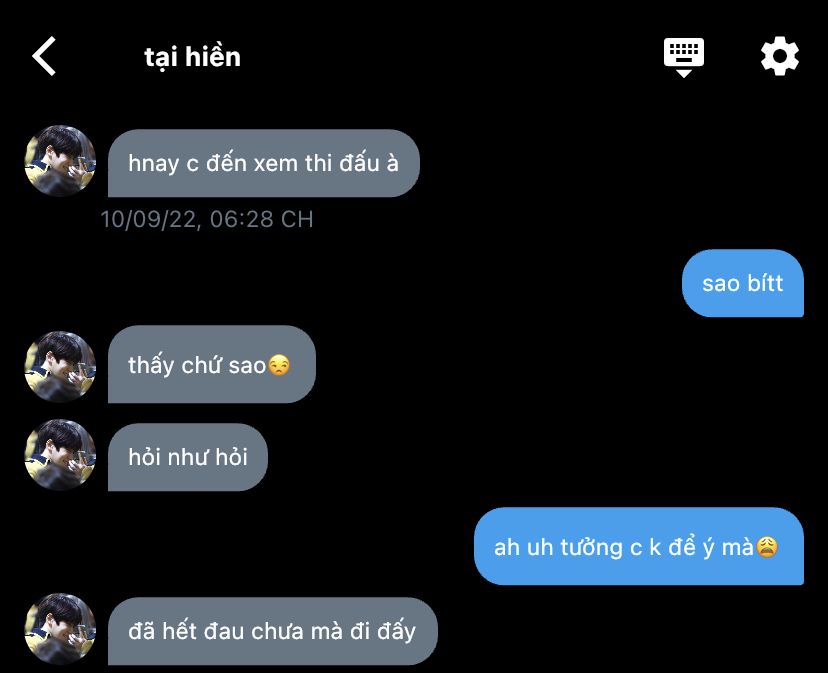Image resolution: width=828 pixels, height=673 pixels.
Task: Hide keyboard using keyboard icon
Action: 684,57
